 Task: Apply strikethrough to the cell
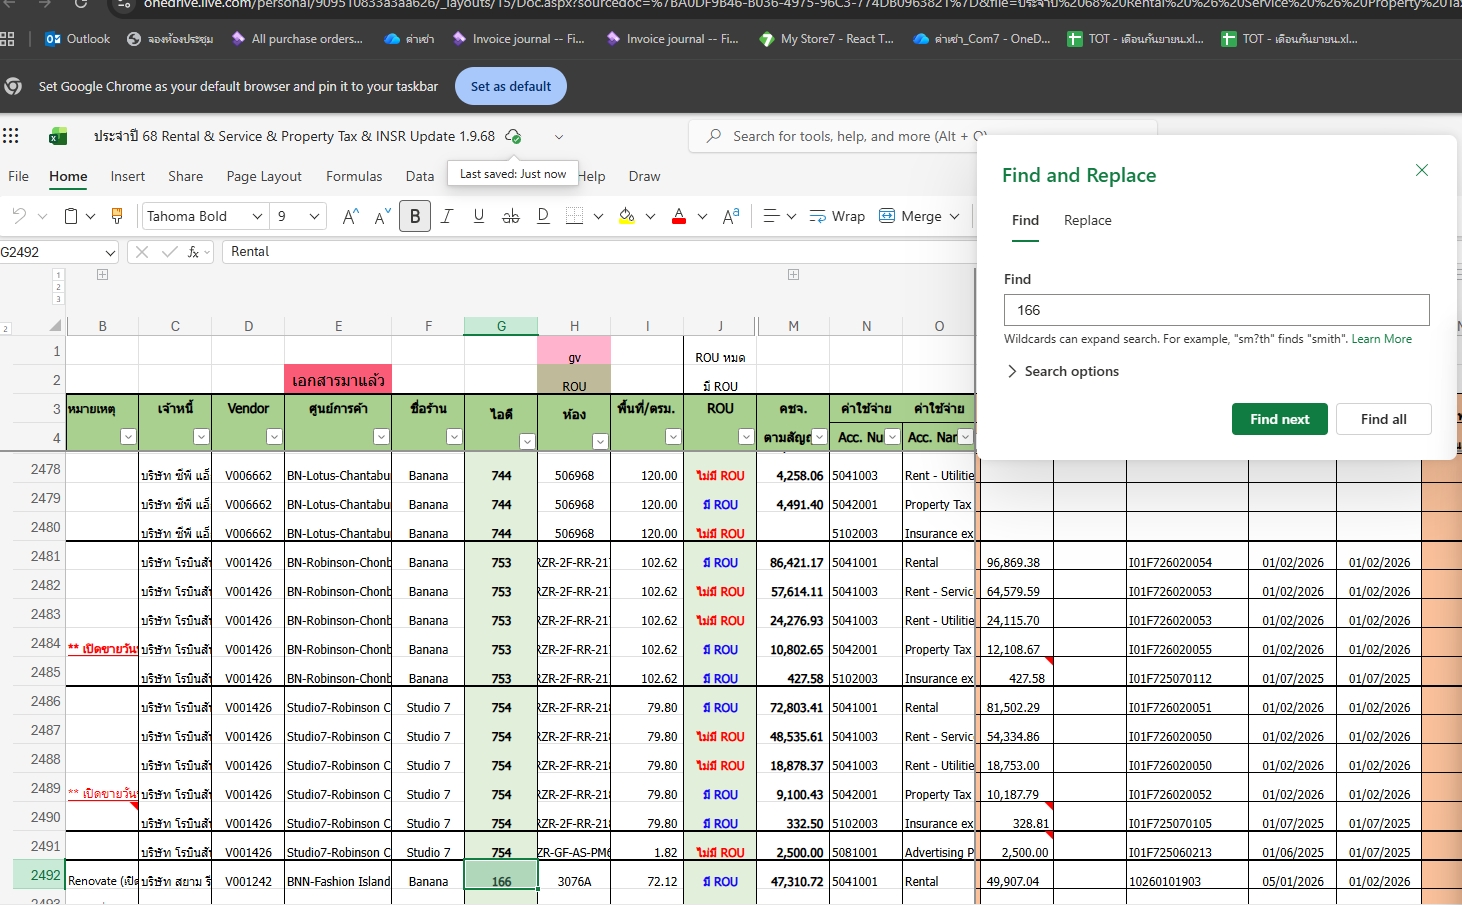[x=511, y=216]
